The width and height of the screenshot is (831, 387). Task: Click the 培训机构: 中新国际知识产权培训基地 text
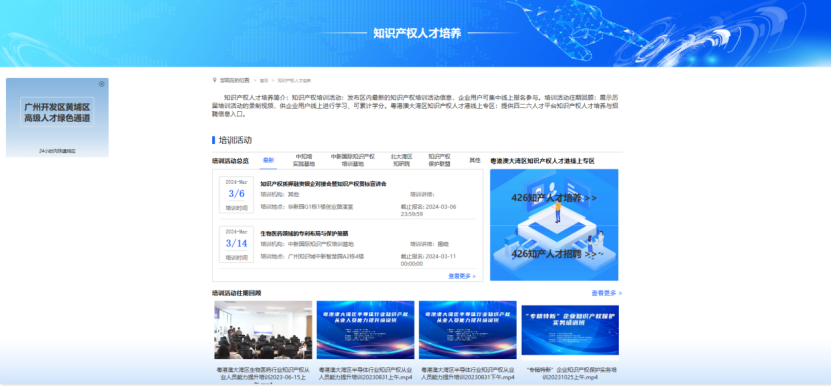(307, 244)
